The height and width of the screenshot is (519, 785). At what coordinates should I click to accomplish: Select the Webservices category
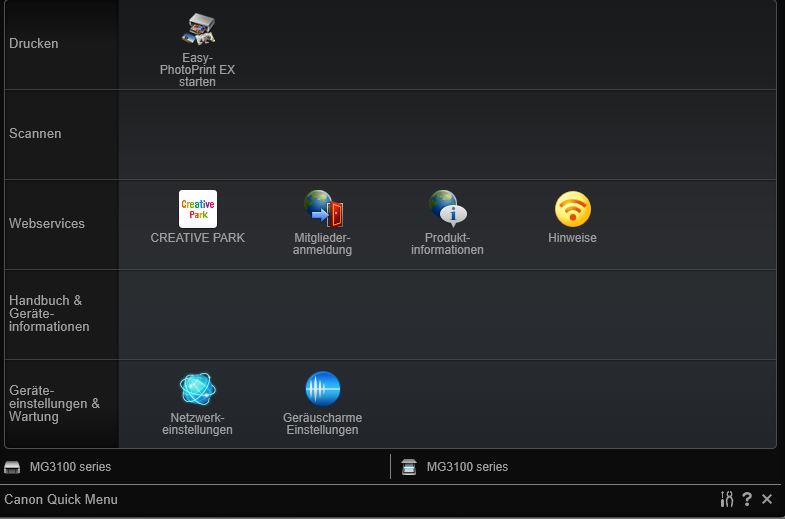(62, 224)
